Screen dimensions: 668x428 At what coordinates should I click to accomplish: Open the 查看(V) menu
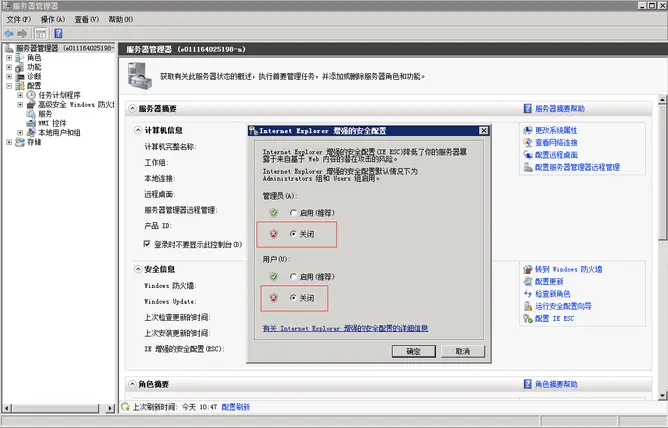pos(86,20)
